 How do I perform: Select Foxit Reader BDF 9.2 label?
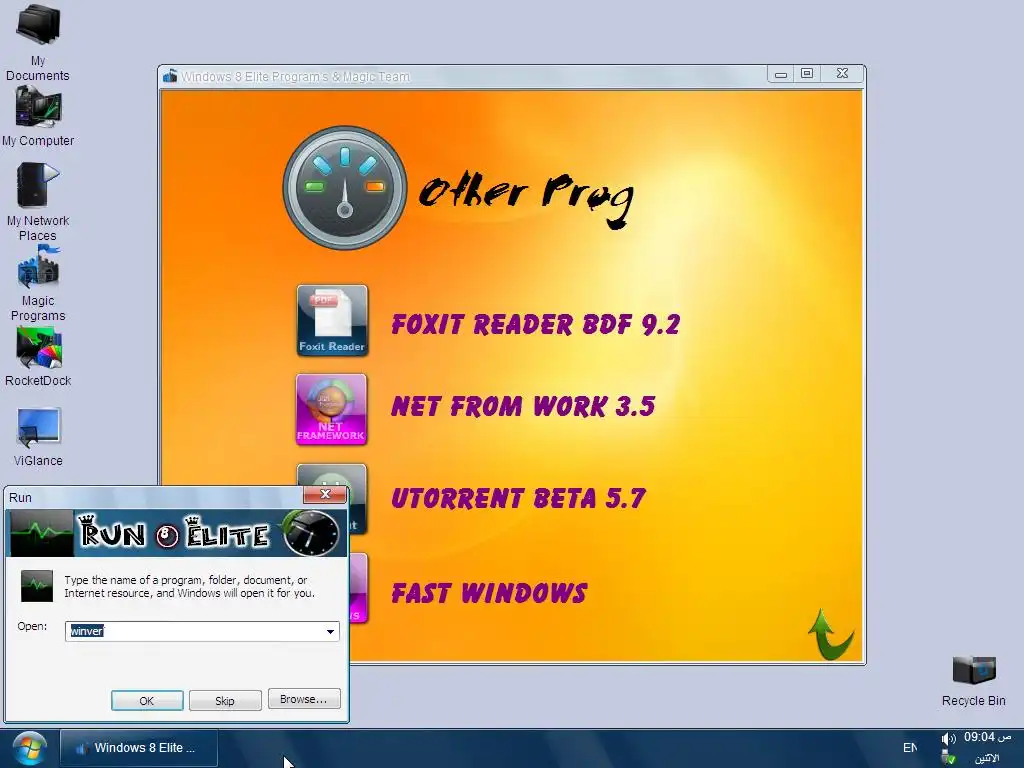click(x=536, y=325)
